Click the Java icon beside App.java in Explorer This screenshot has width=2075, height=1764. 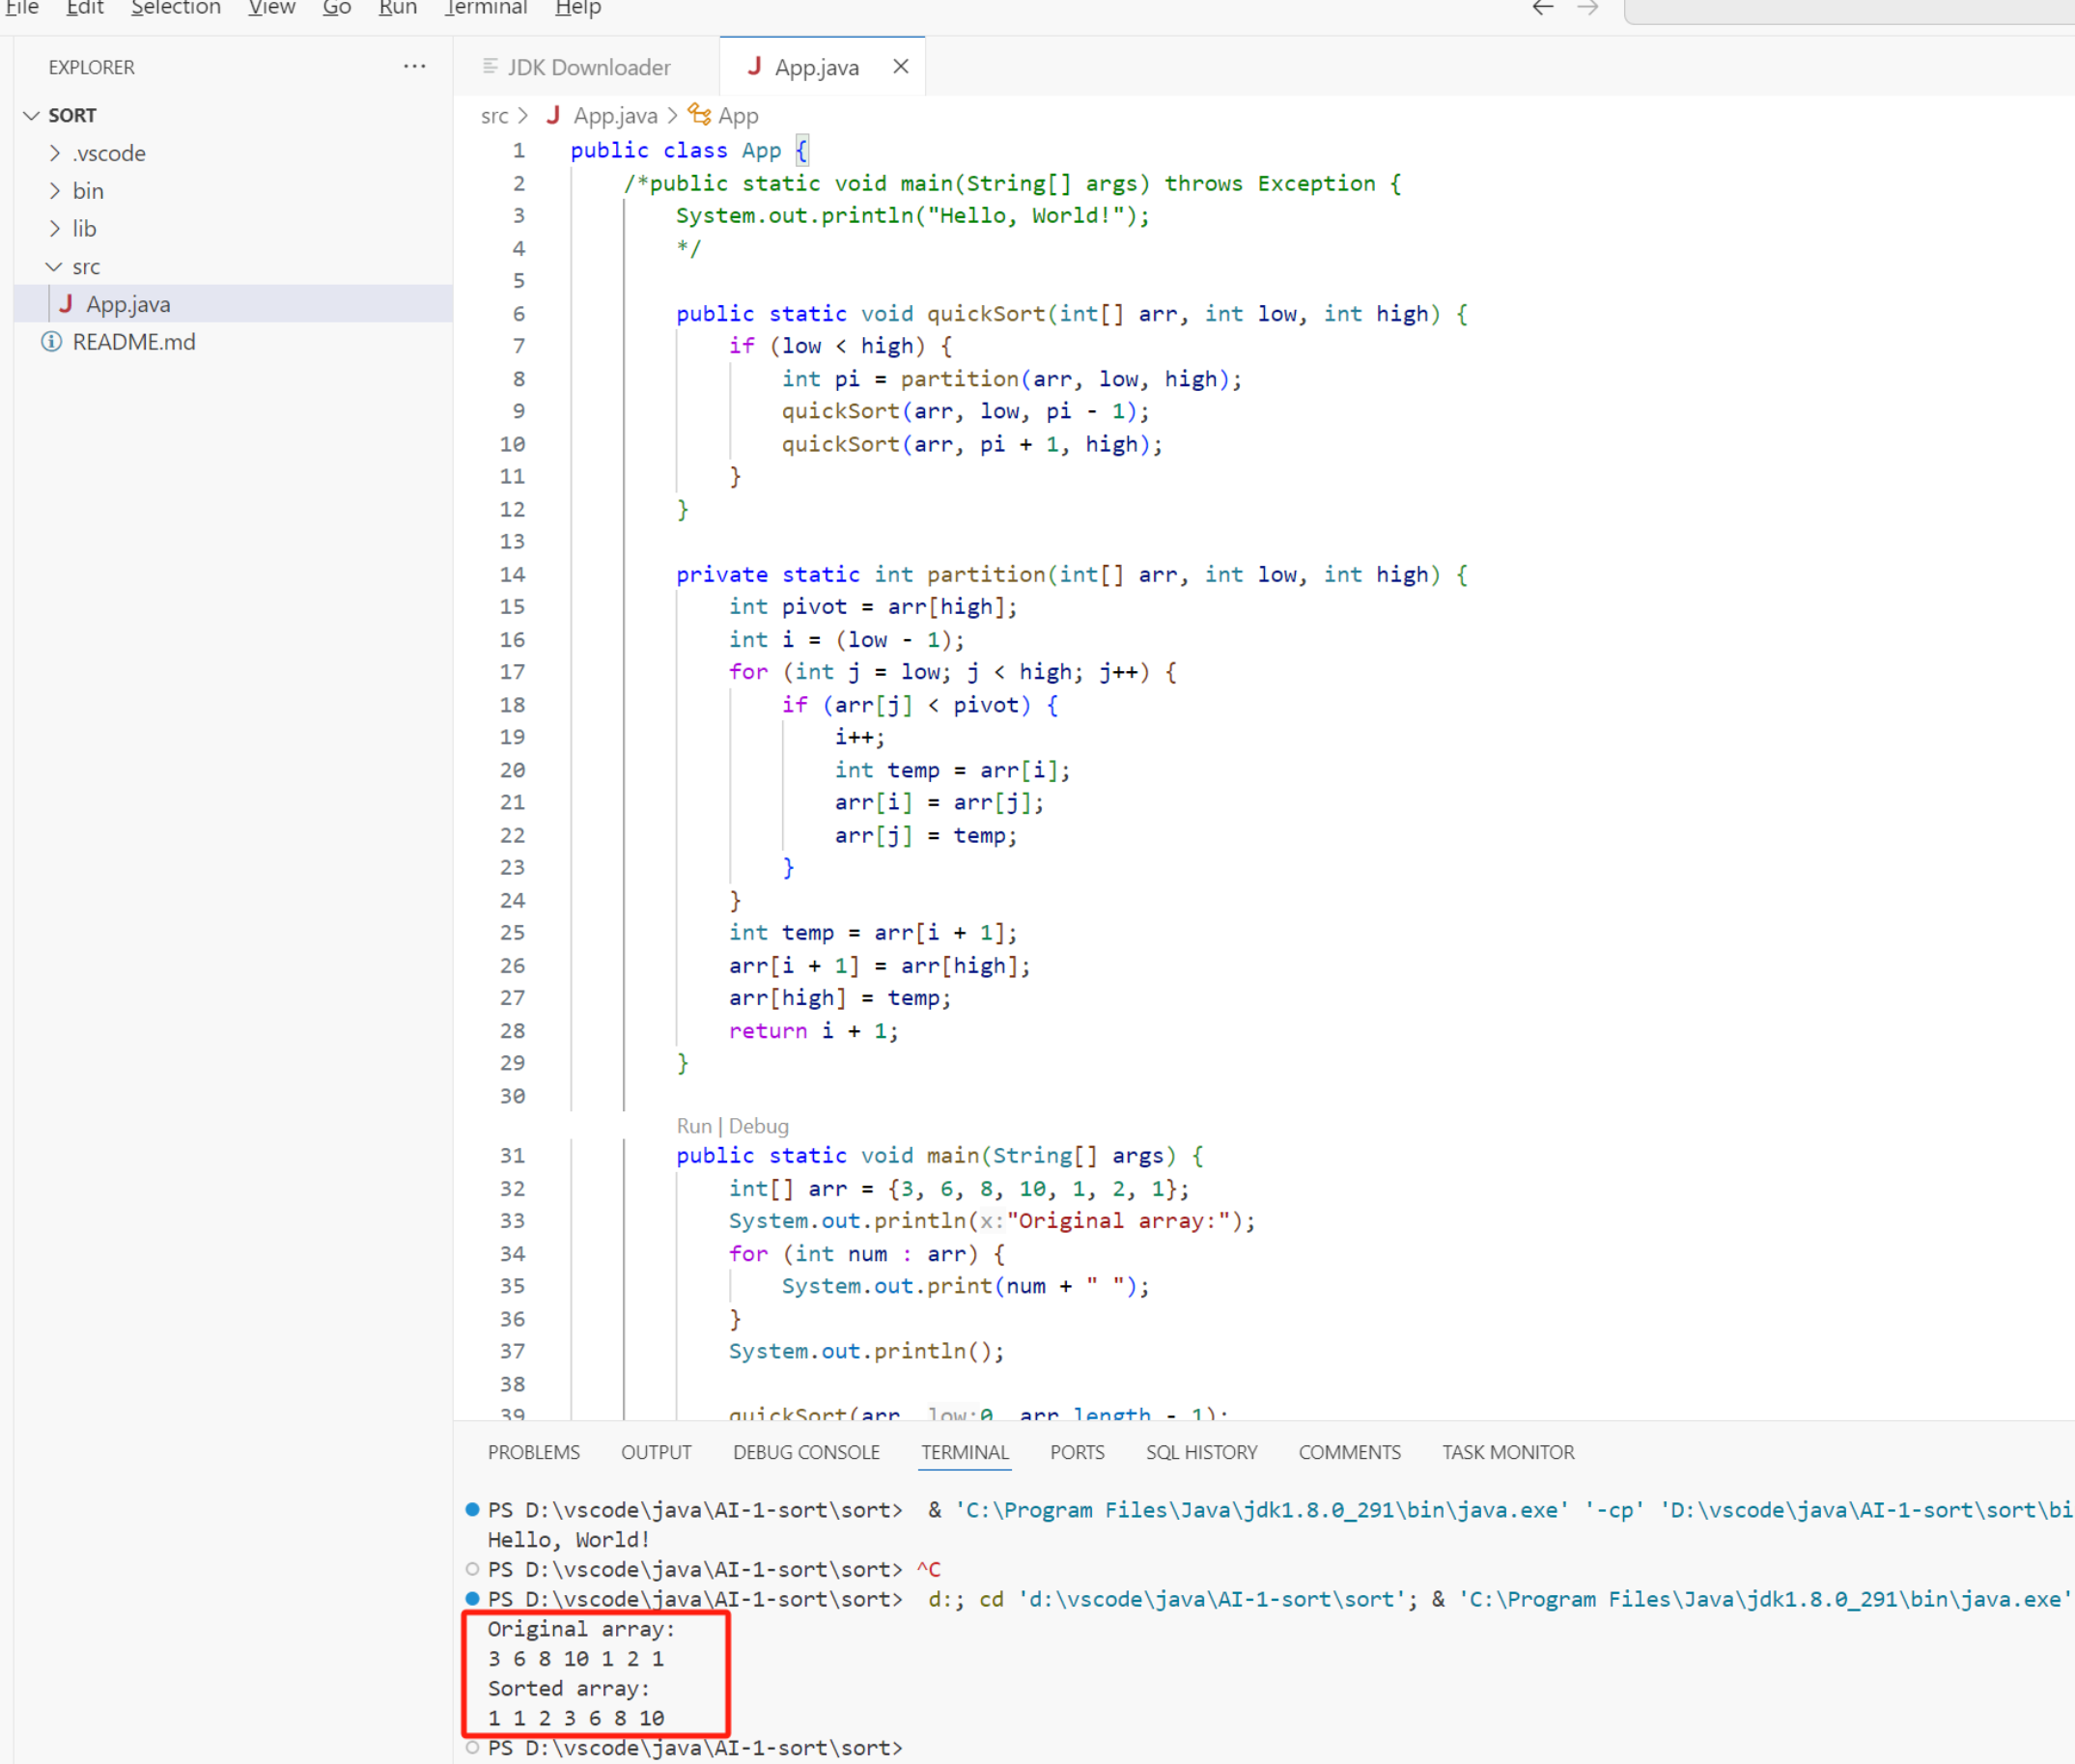(x=66, y=304)
